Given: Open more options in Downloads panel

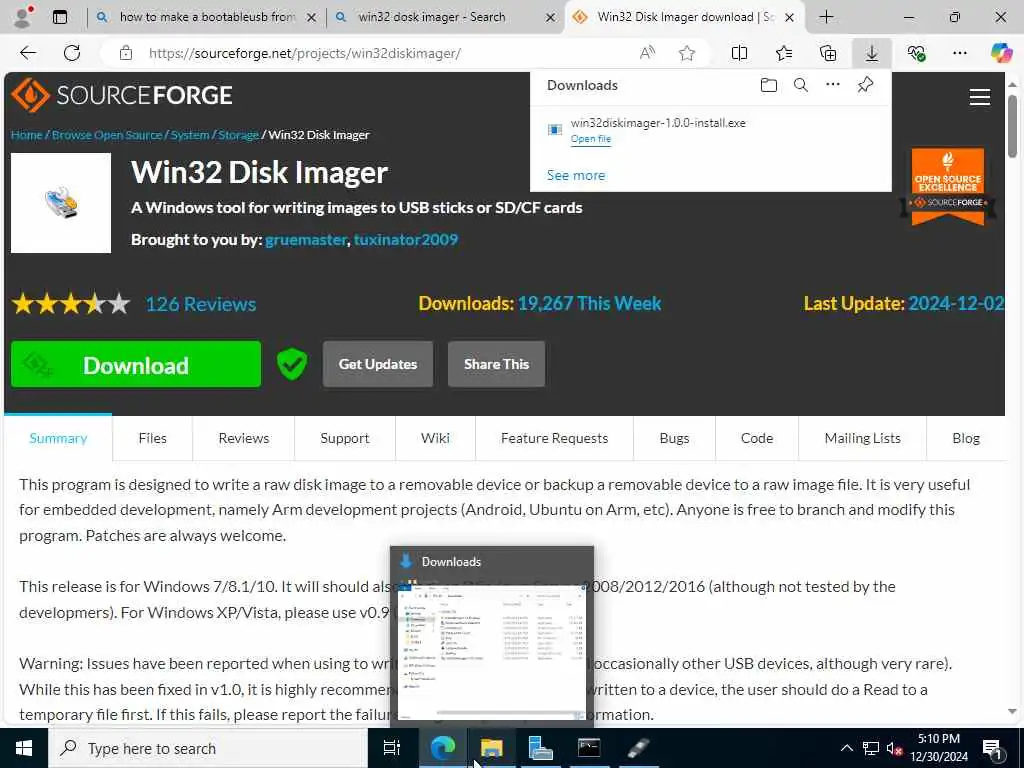Looking at the screenshot, I should [x=833, y=84].
